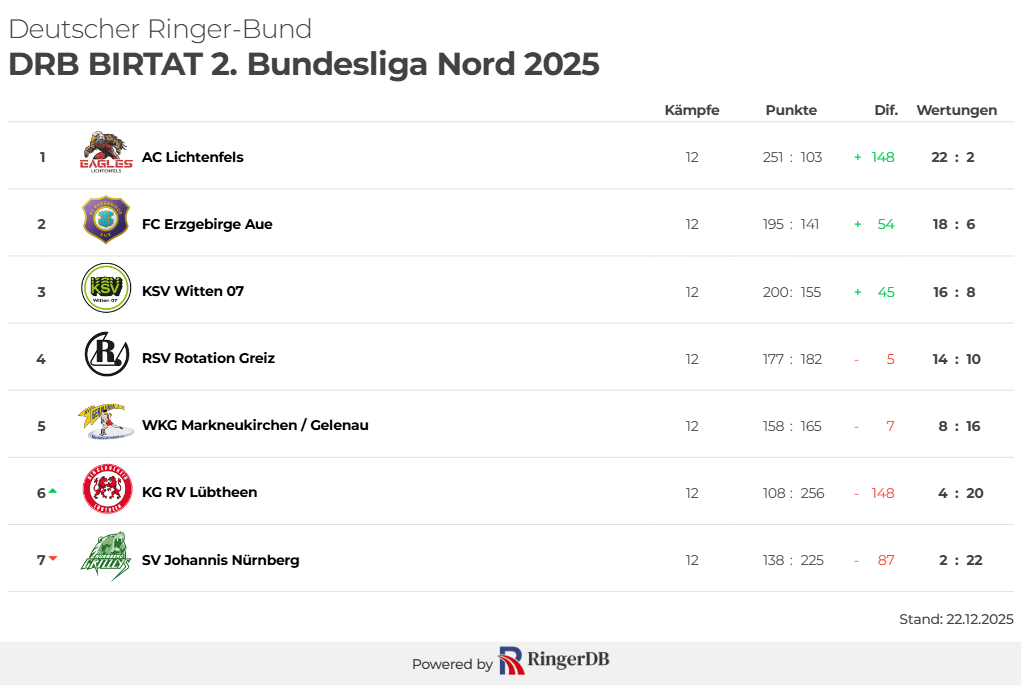Click the WKG Markneukirchen / Gelenau logo
Viewport: 1022px width, 686px height.
106,422
